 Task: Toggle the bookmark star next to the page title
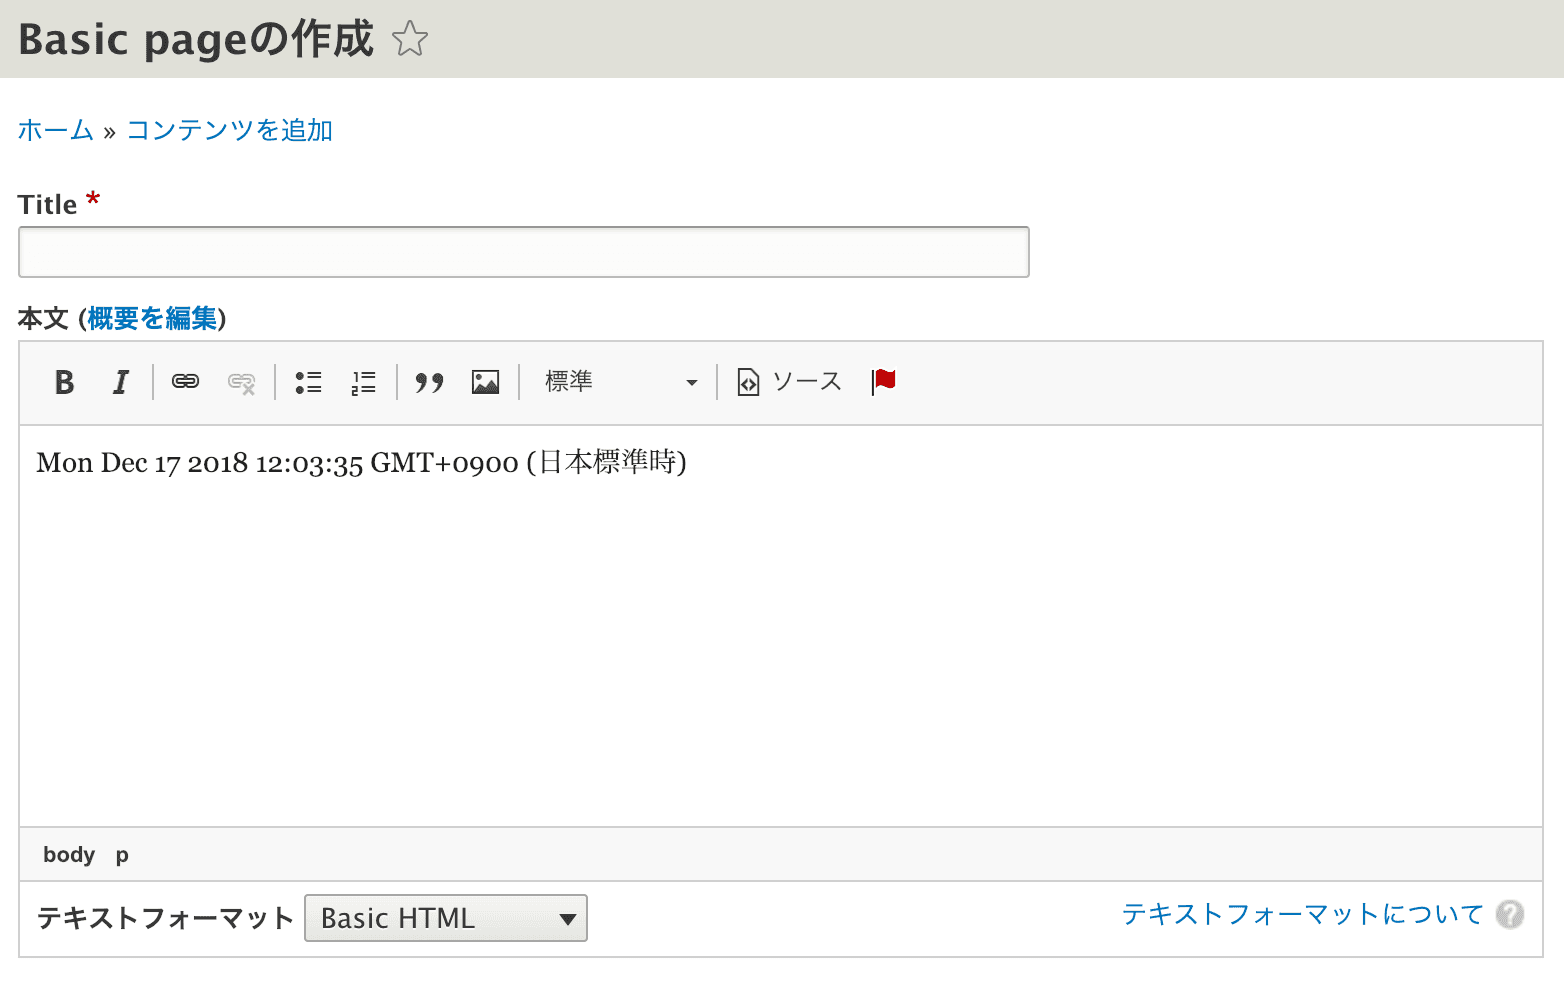(x=409, y=38)
